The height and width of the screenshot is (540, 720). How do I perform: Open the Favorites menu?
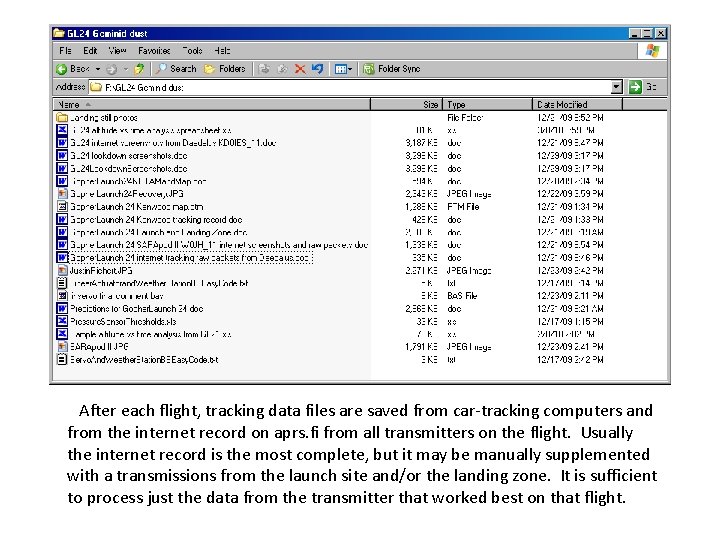[x=154, y=51]
